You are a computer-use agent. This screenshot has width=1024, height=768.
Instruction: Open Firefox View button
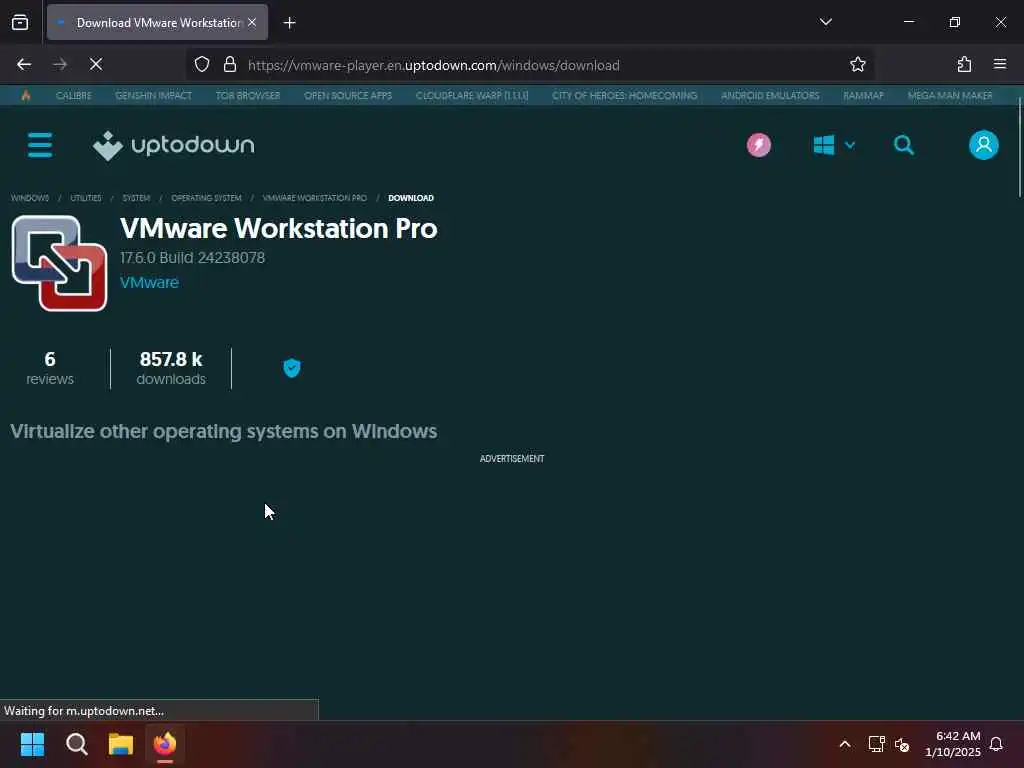click(x=20, y=23)
